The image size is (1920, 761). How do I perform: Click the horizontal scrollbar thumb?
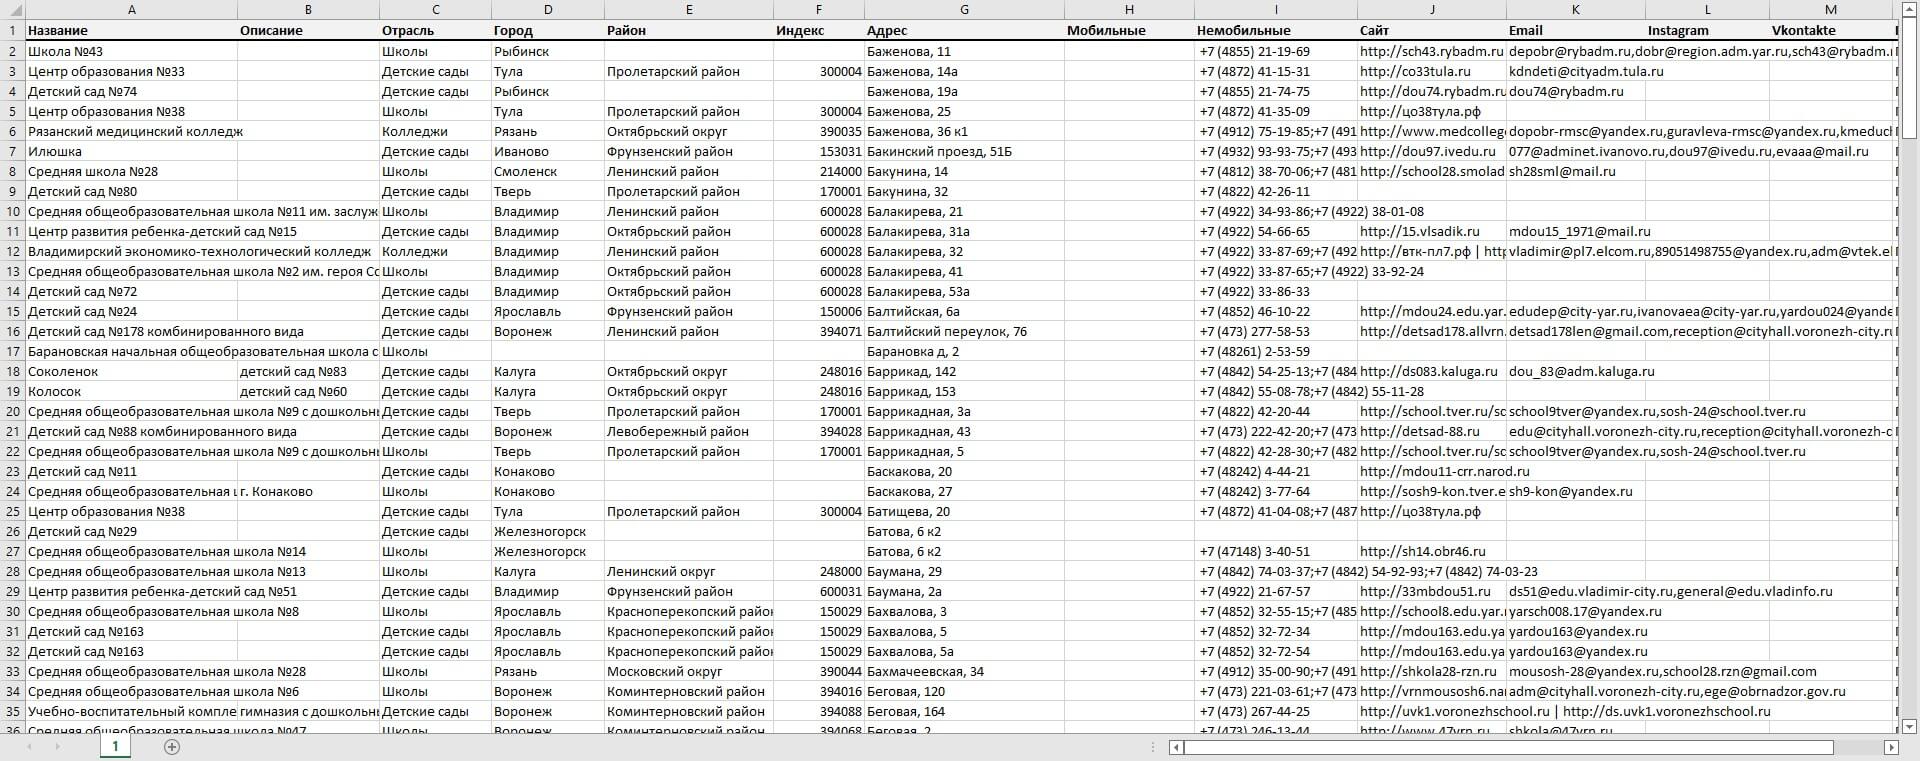[1508, 747]
